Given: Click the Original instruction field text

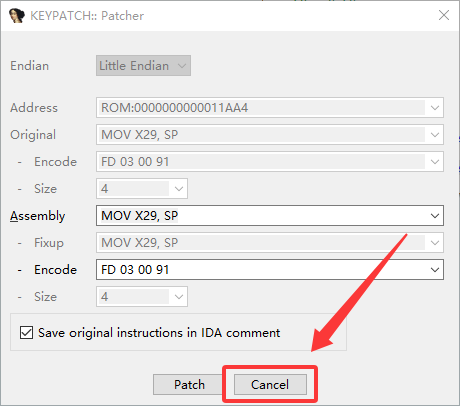Looking at the screenshot, I should tap(140, 135).
